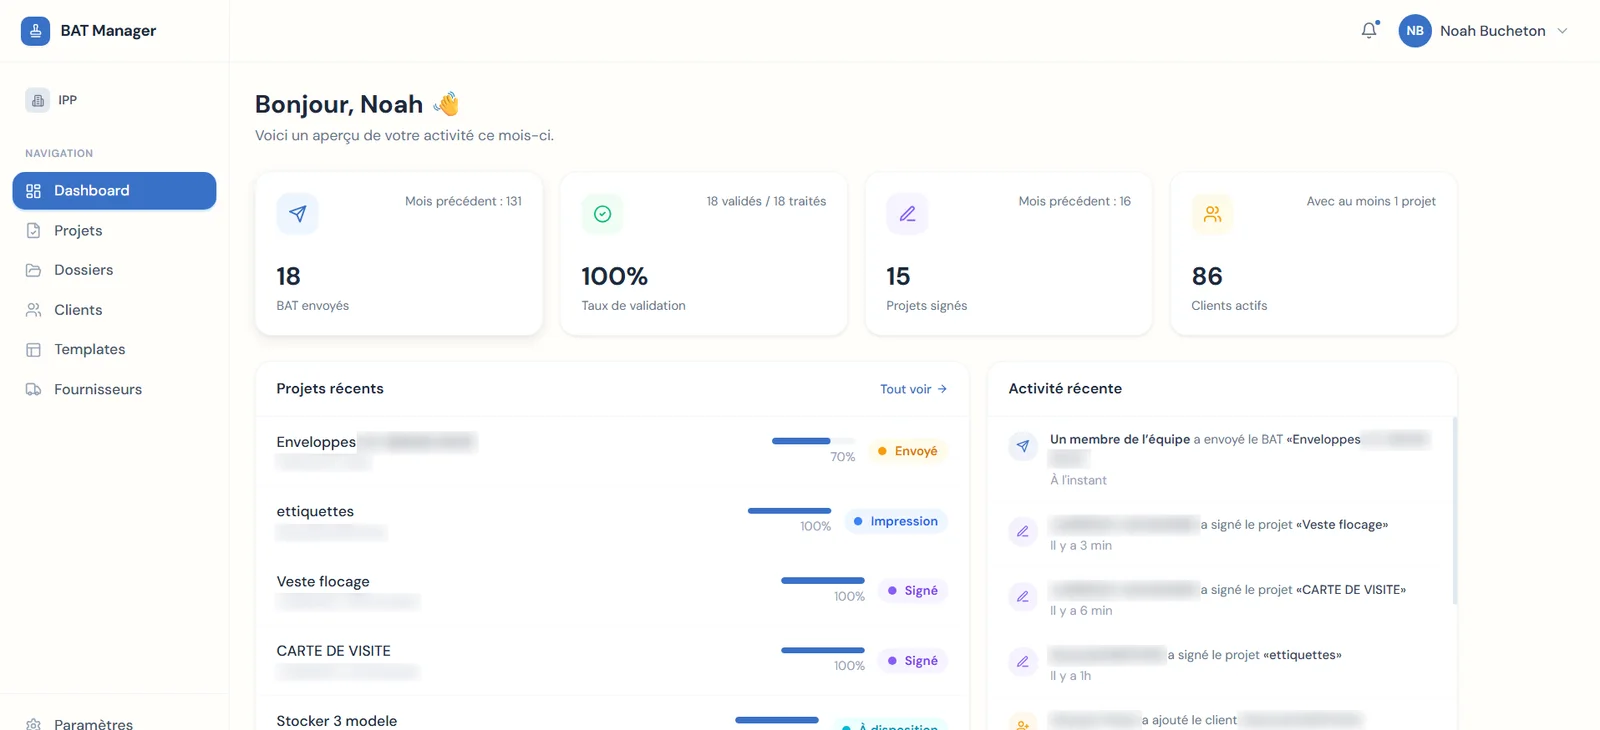1600x730 pixels.
Task: Click the pen icon in Projets signés card
Action: pyautogui.click(x=907, y=214)
